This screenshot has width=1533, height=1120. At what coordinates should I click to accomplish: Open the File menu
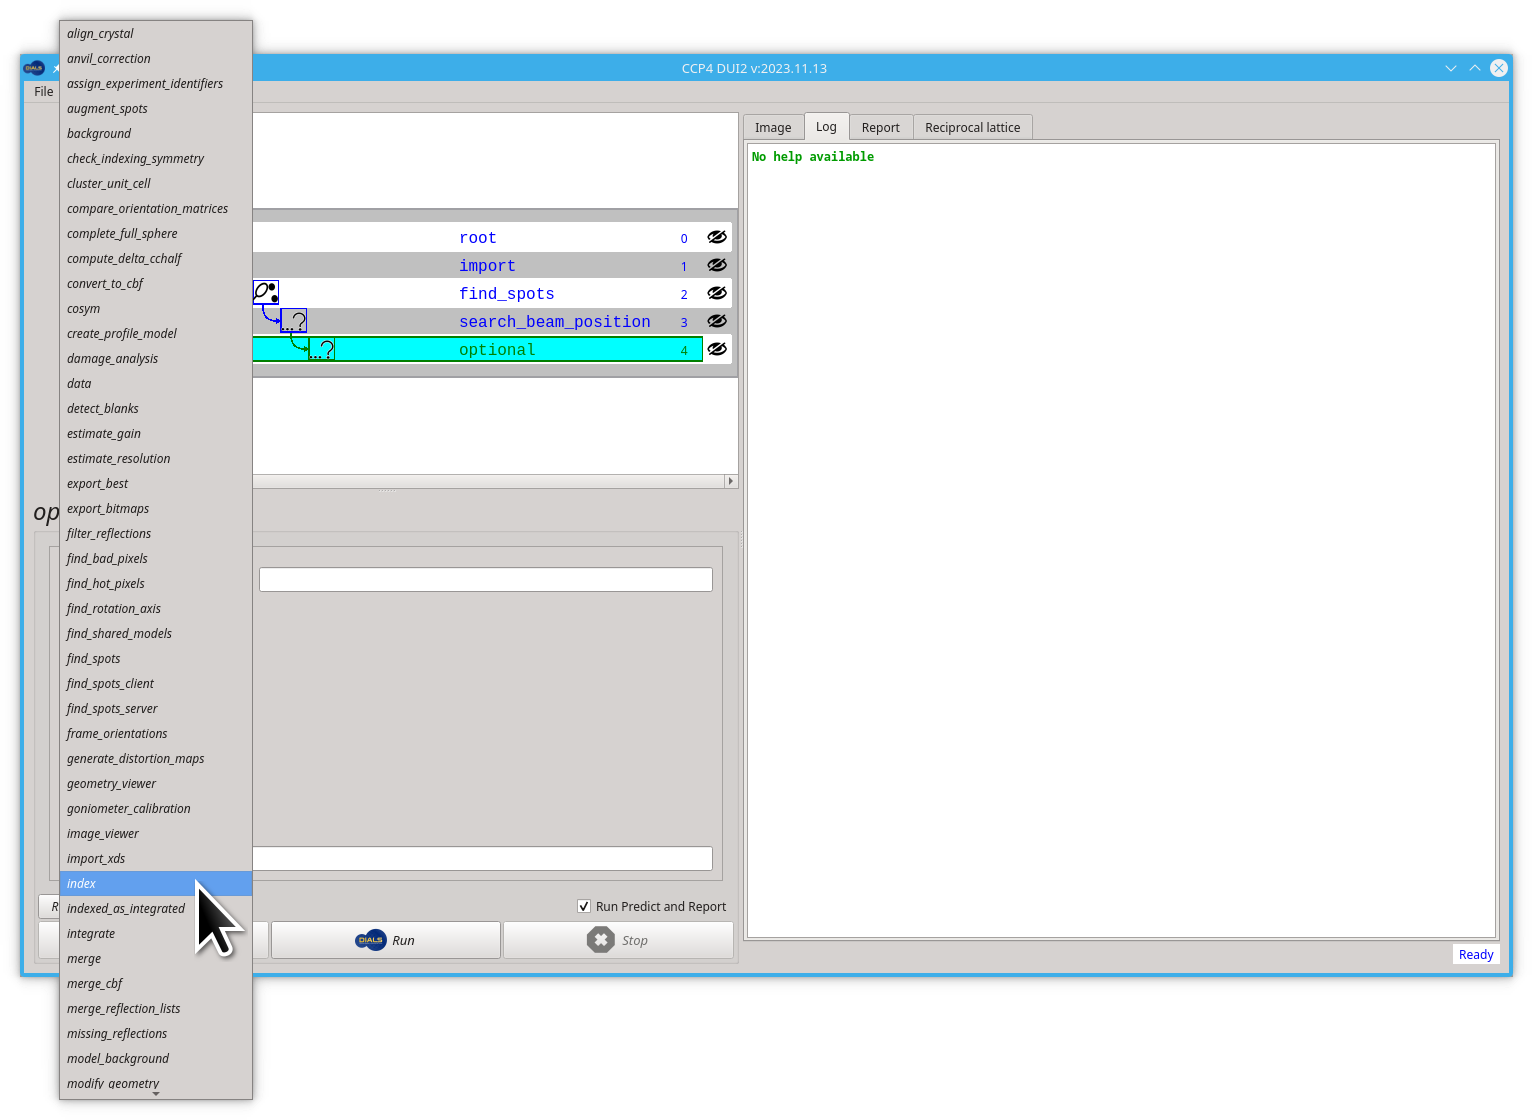pyautogui.click(x=44, y=91)
